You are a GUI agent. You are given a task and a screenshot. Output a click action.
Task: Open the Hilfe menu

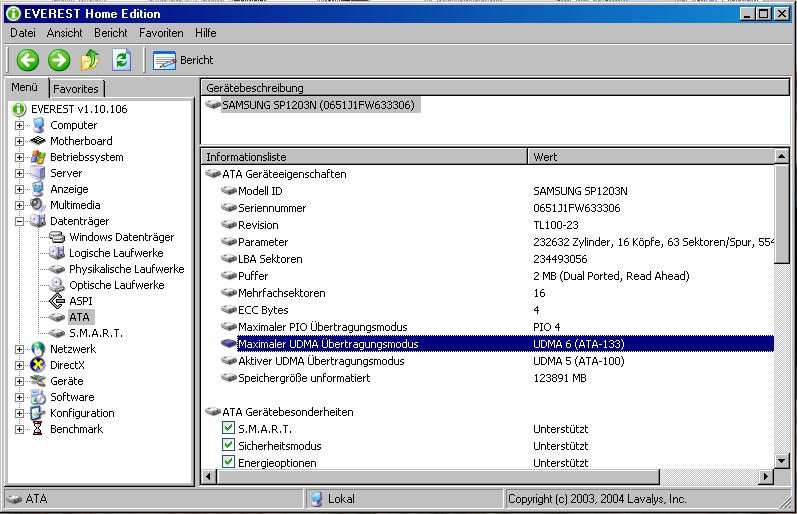coord(206,33)
